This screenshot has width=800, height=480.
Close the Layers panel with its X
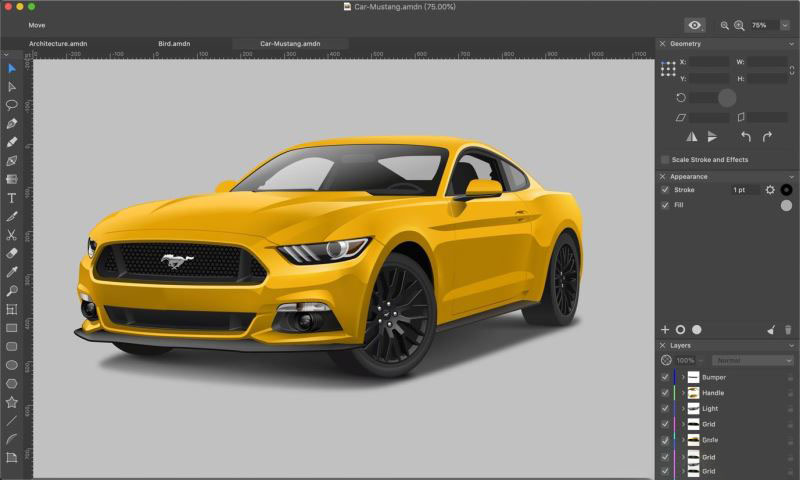coord(662,345)
